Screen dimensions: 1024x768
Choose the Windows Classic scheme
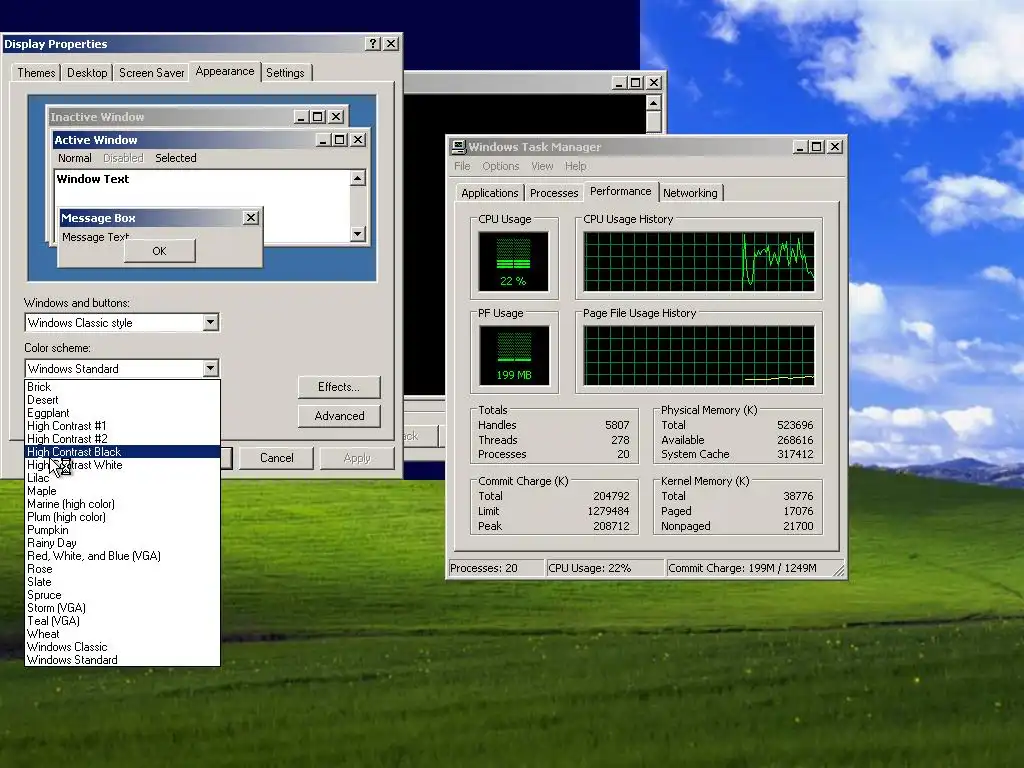pos(122,647)
